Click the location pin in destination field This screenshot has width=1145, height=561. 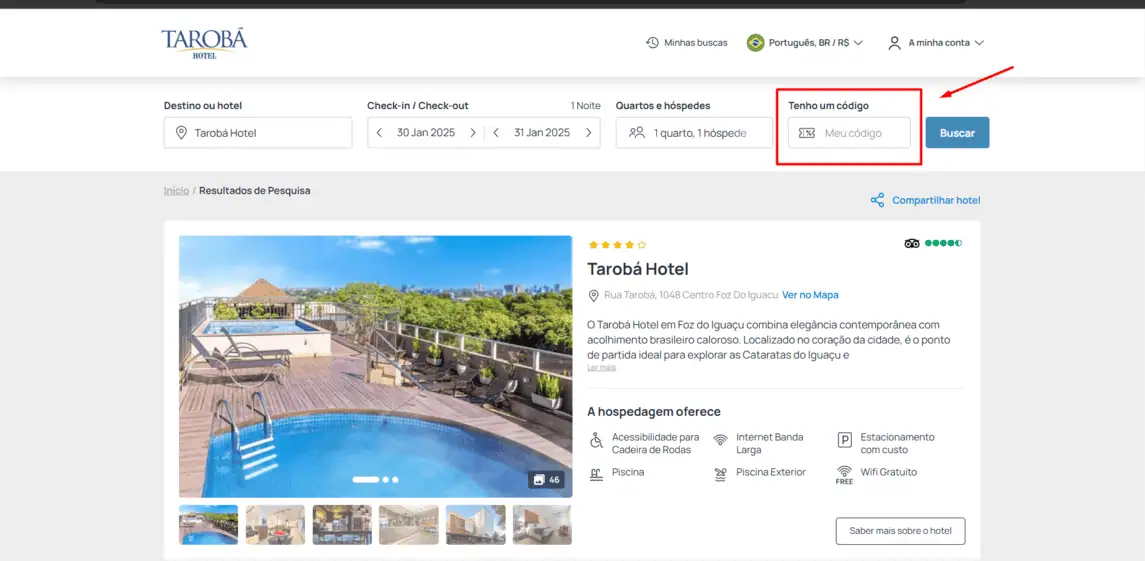pos(182,133)
